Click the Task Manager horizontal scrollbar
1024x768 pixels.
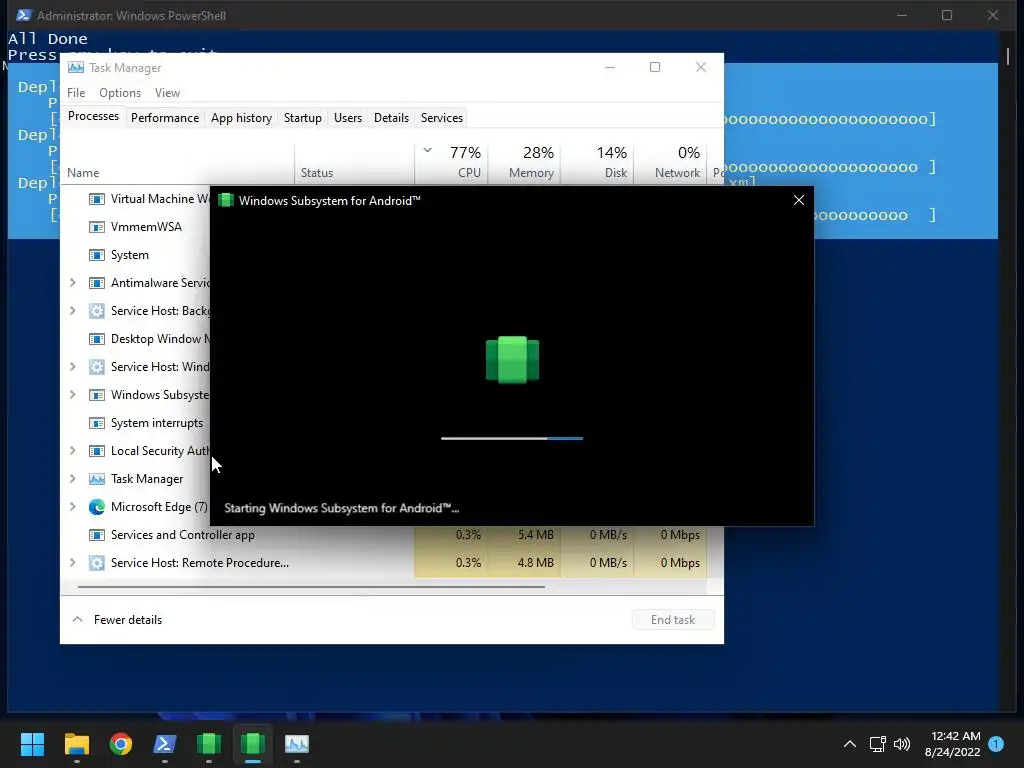[311, 587]
